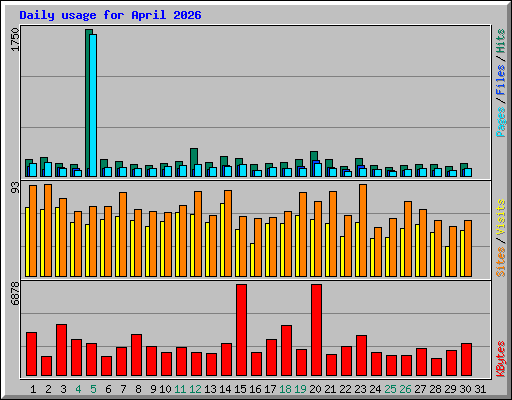Click day label '22' on x-axis
The image size is (512, 400).
(x=345, y=389)
